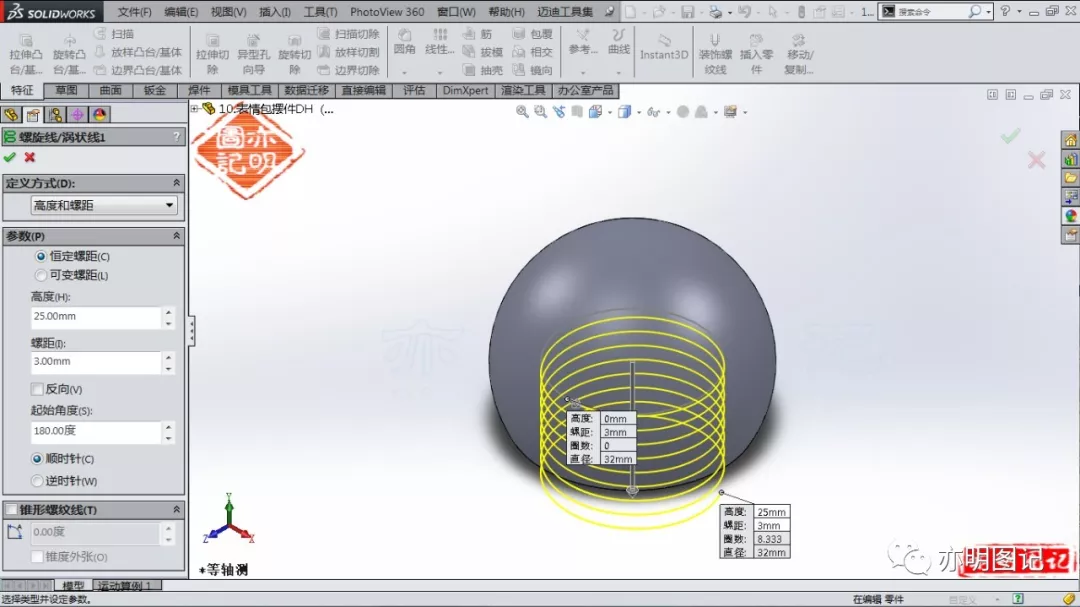
Task: Increase the 高度 height with the up spinner
Action: pyautogui.click(x=169, y=311)
